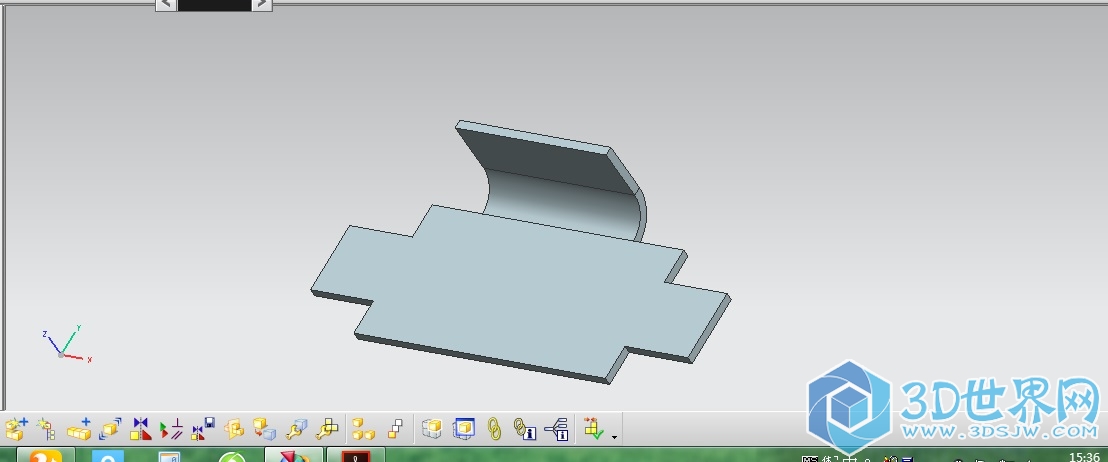Click the XYZ view triad

point(65,343)
